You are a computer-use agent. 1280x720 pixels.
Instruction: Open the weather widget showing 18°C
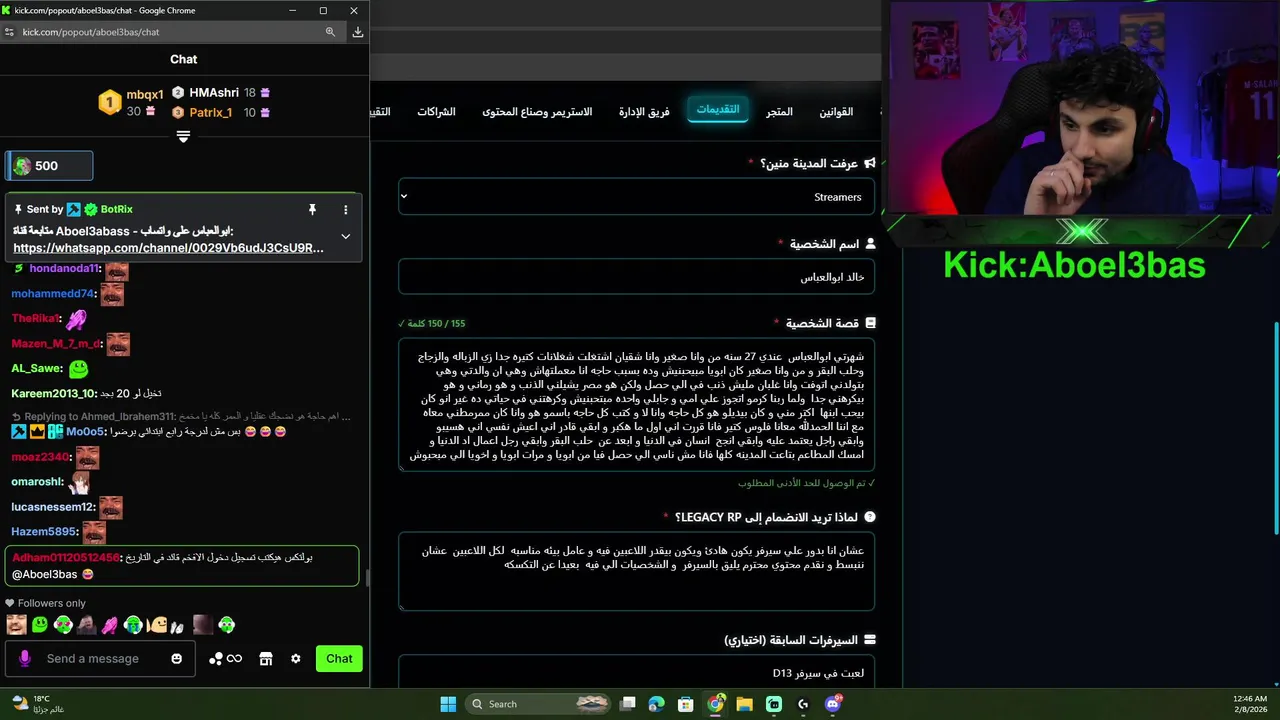tap(38, 704)
